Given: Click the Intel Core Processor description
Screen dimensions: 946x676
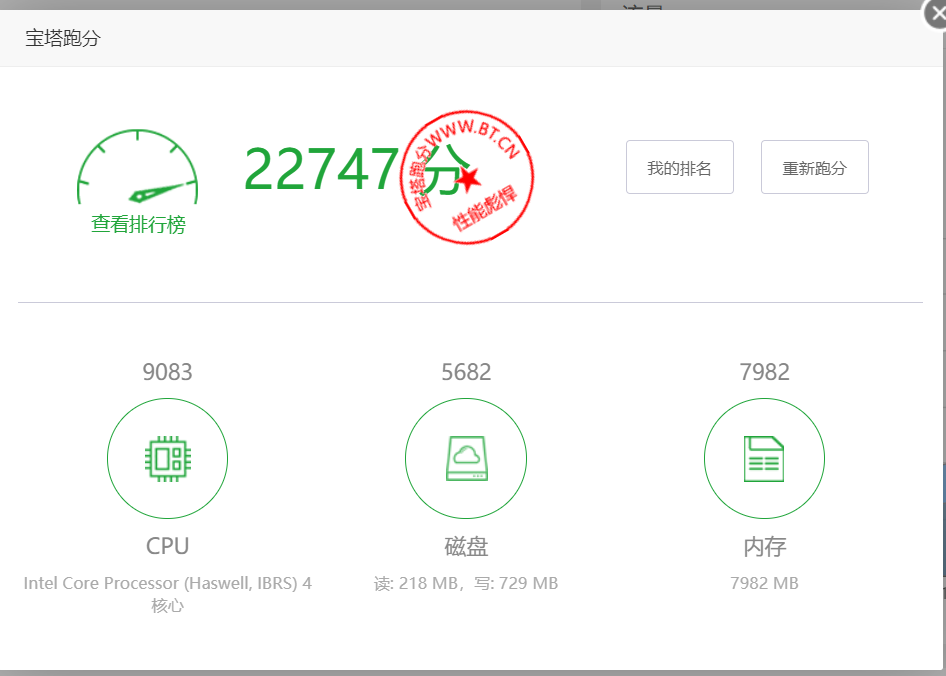Looking at the screenshot, I should (x=168, y=594).
